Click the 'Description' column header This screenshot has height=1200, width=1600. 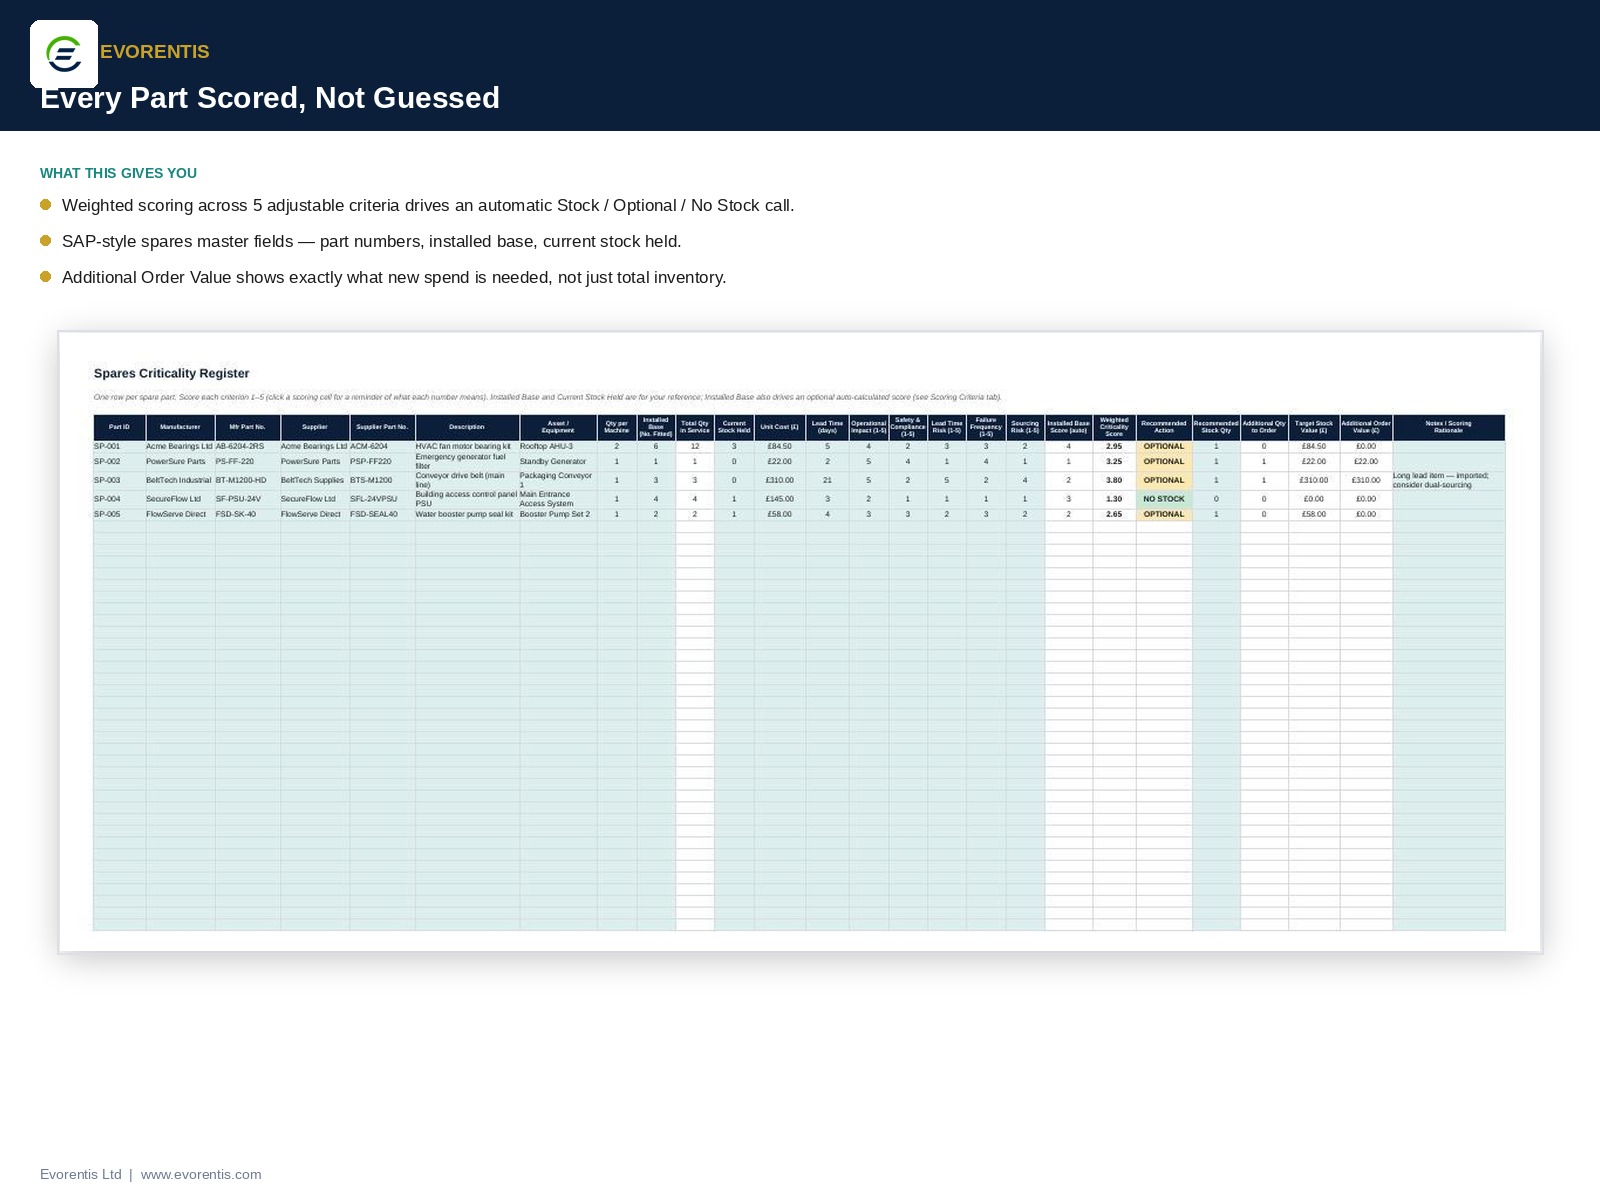(467, 427)
